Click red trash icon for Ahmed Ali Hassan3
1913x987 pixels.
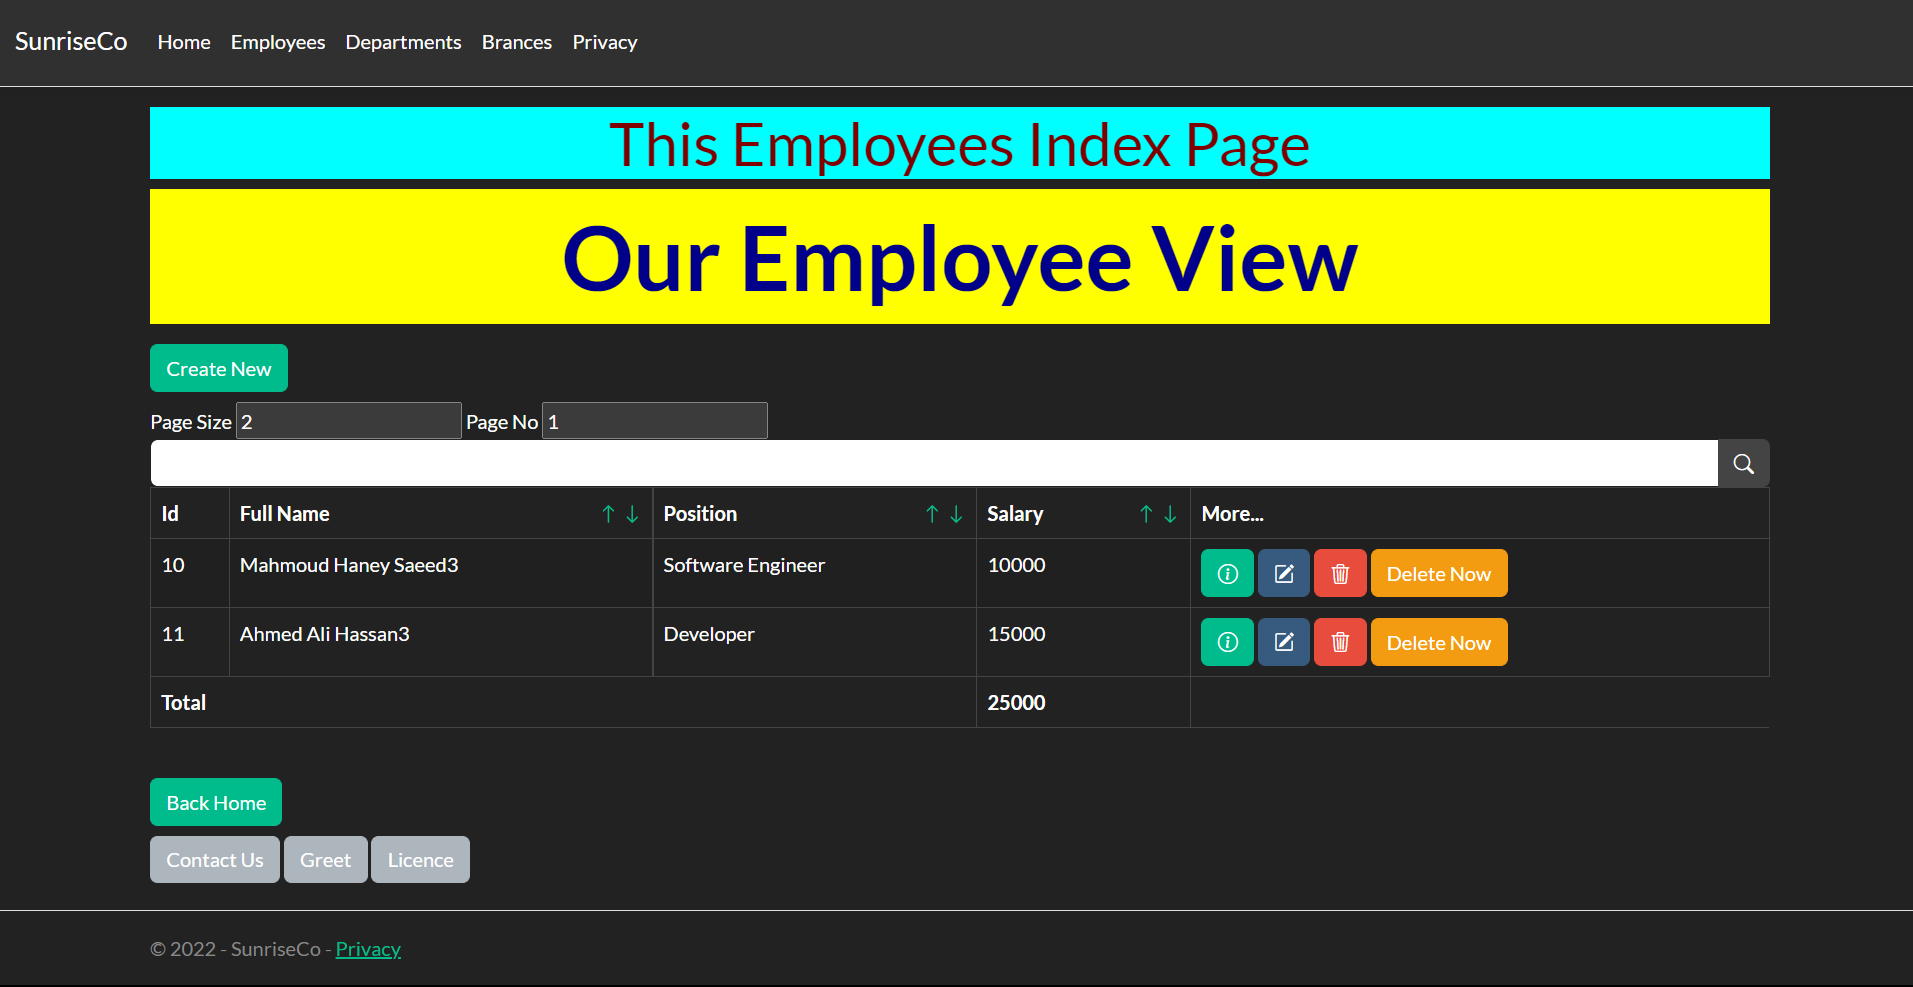click(1340, 643)
